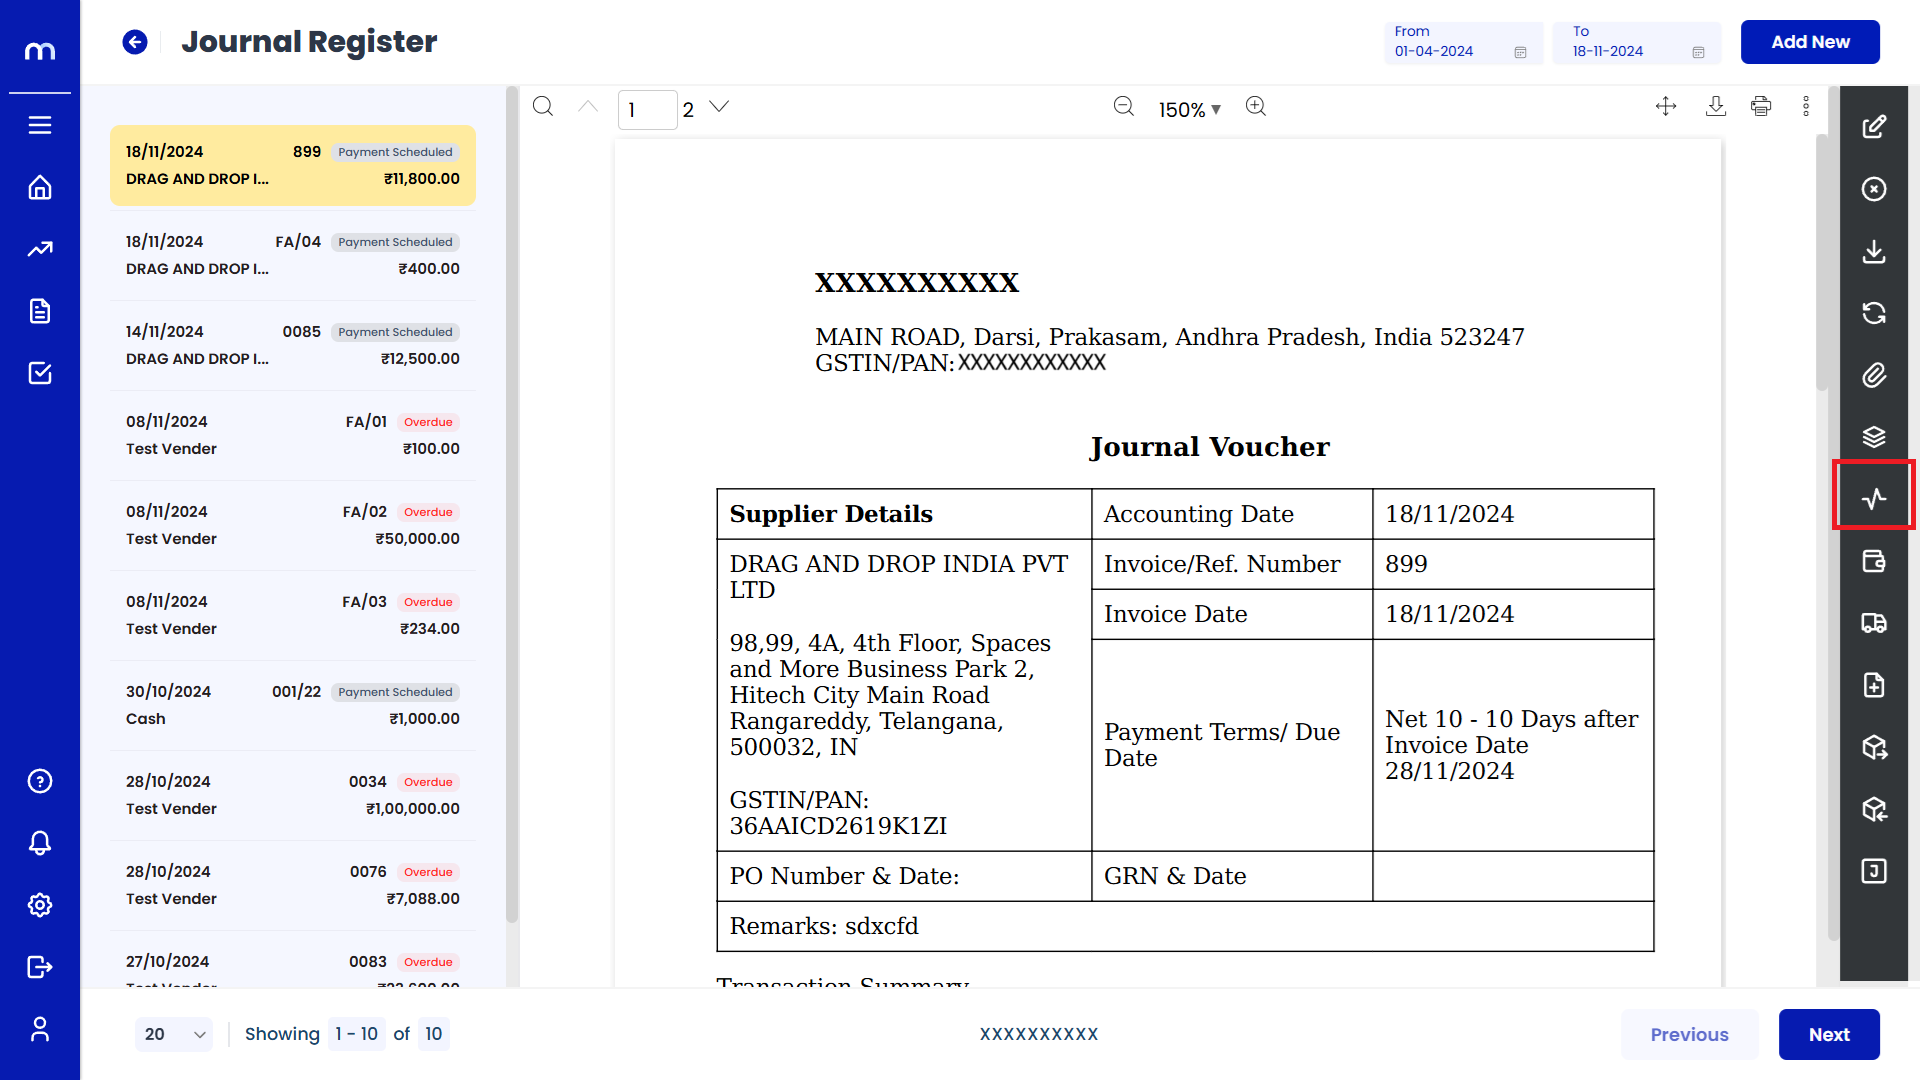
Task: Click the edit pencil icon in right toolbar
Action: (1874, 127)
